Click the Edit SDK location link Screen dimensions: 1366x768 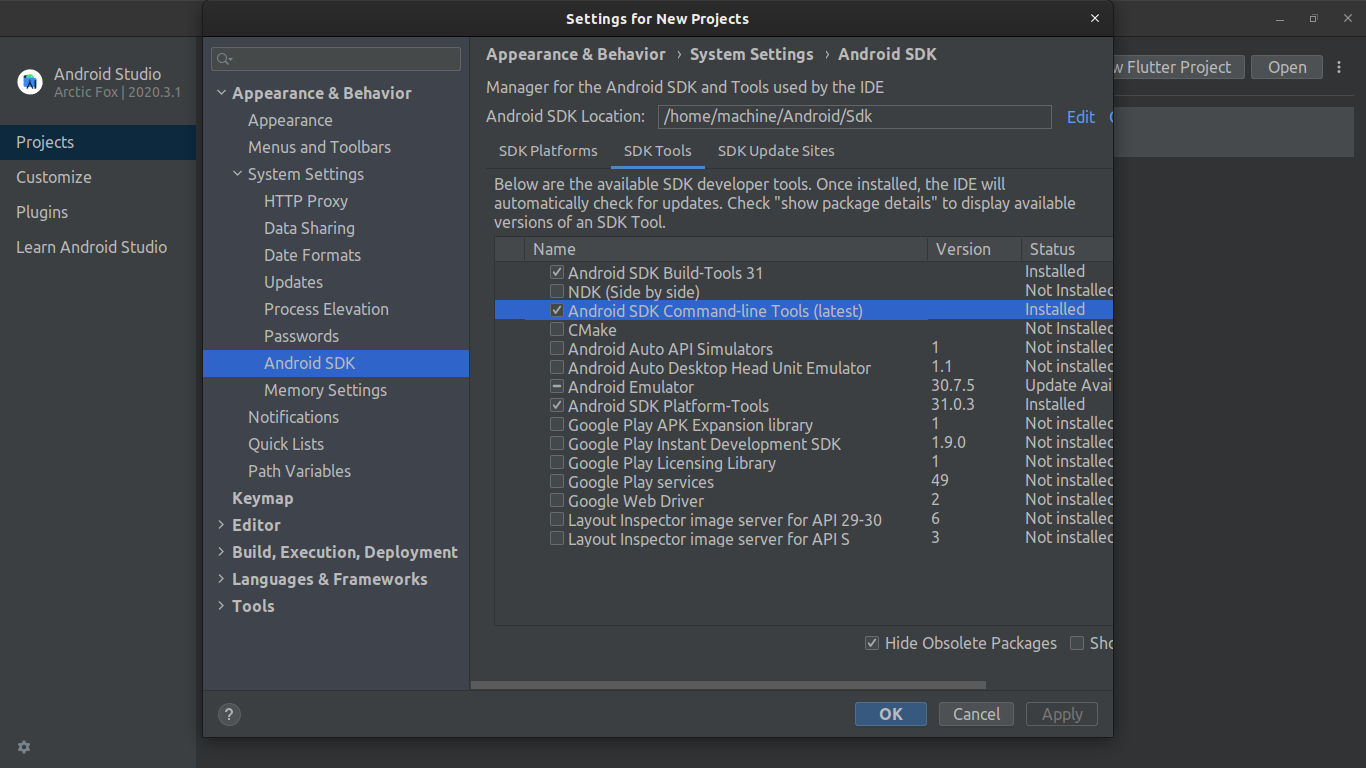point(1080,117)
